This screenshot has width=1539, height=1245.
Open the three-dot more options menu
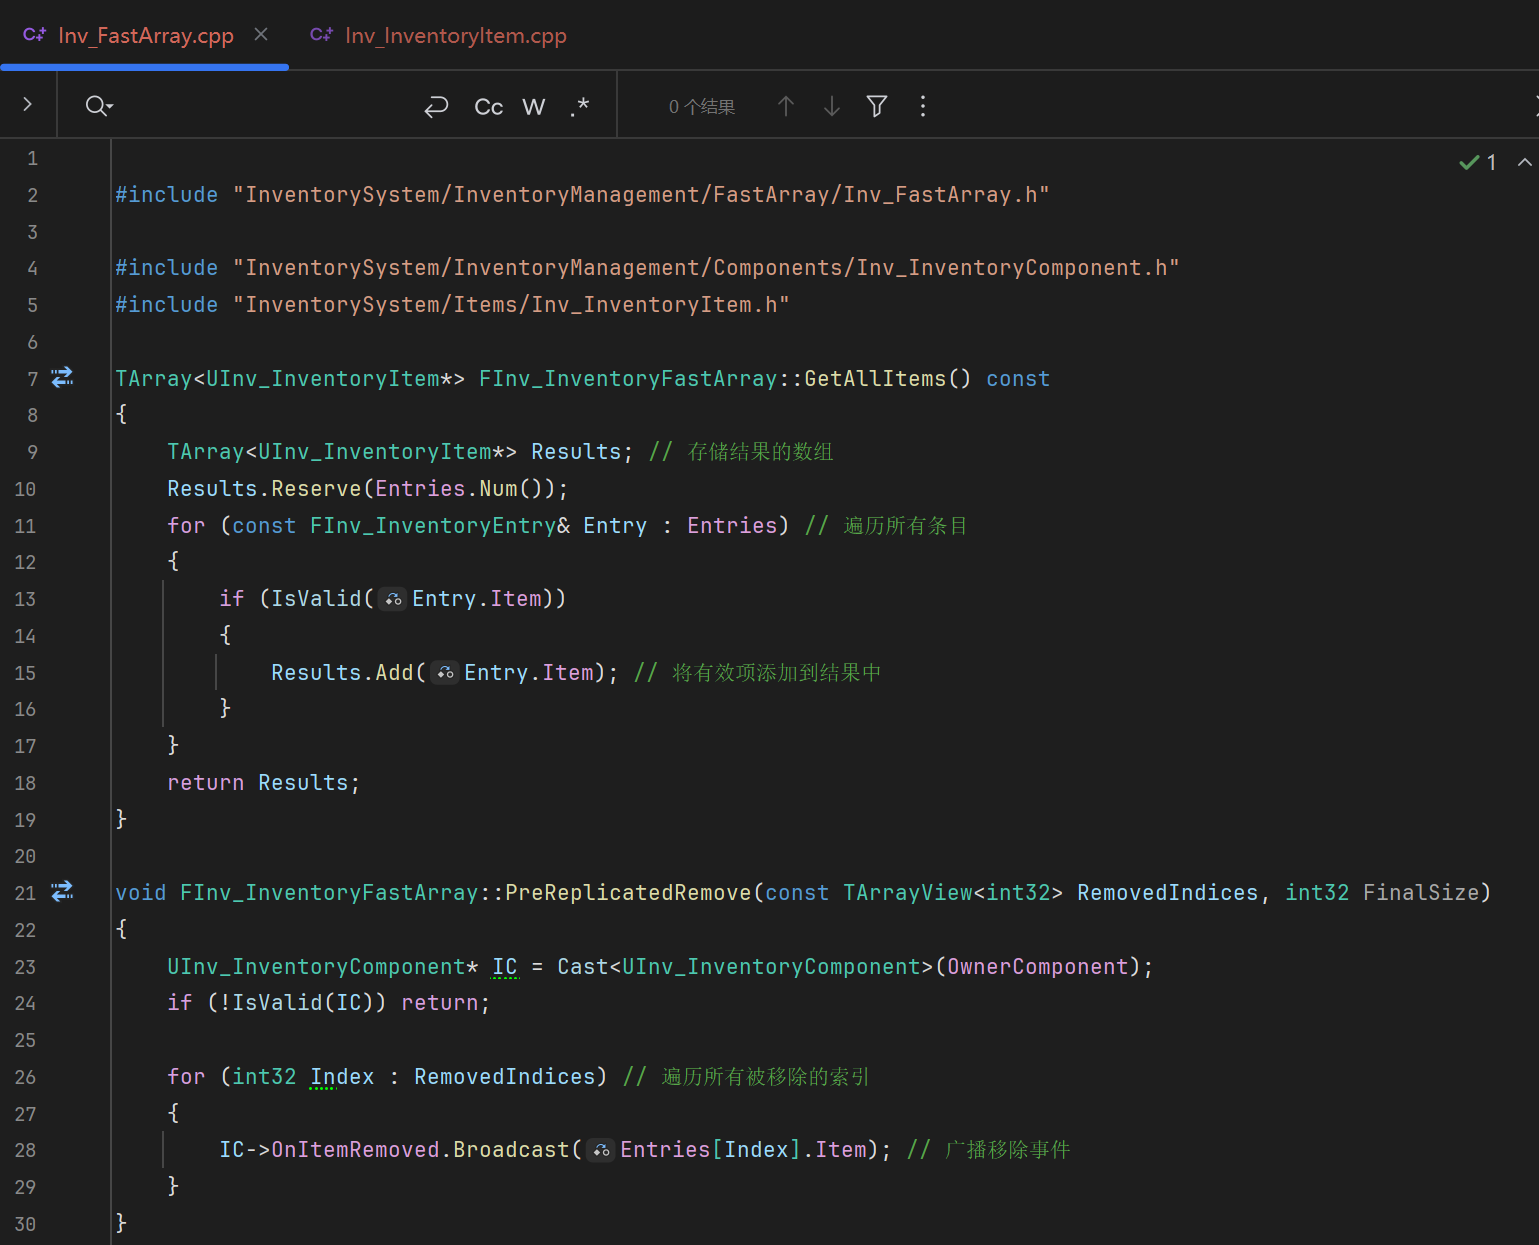click(x=922, y=106)
